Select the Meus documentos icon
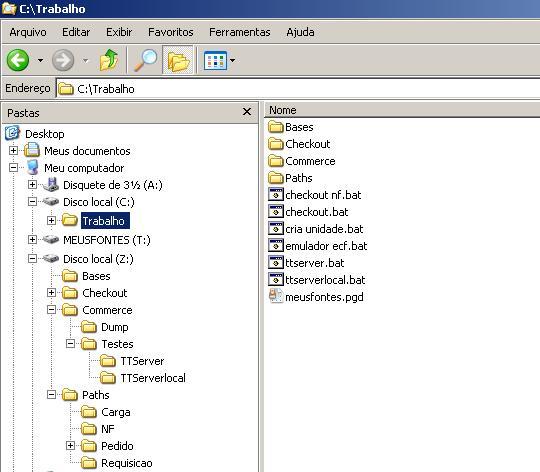 click(x=32, y=150)
